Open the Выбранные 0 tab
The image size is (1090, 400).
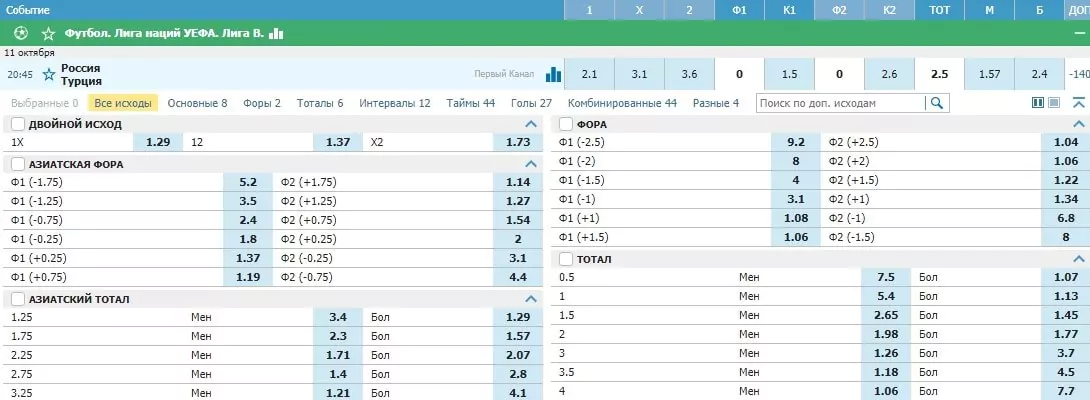pos(44,103)
